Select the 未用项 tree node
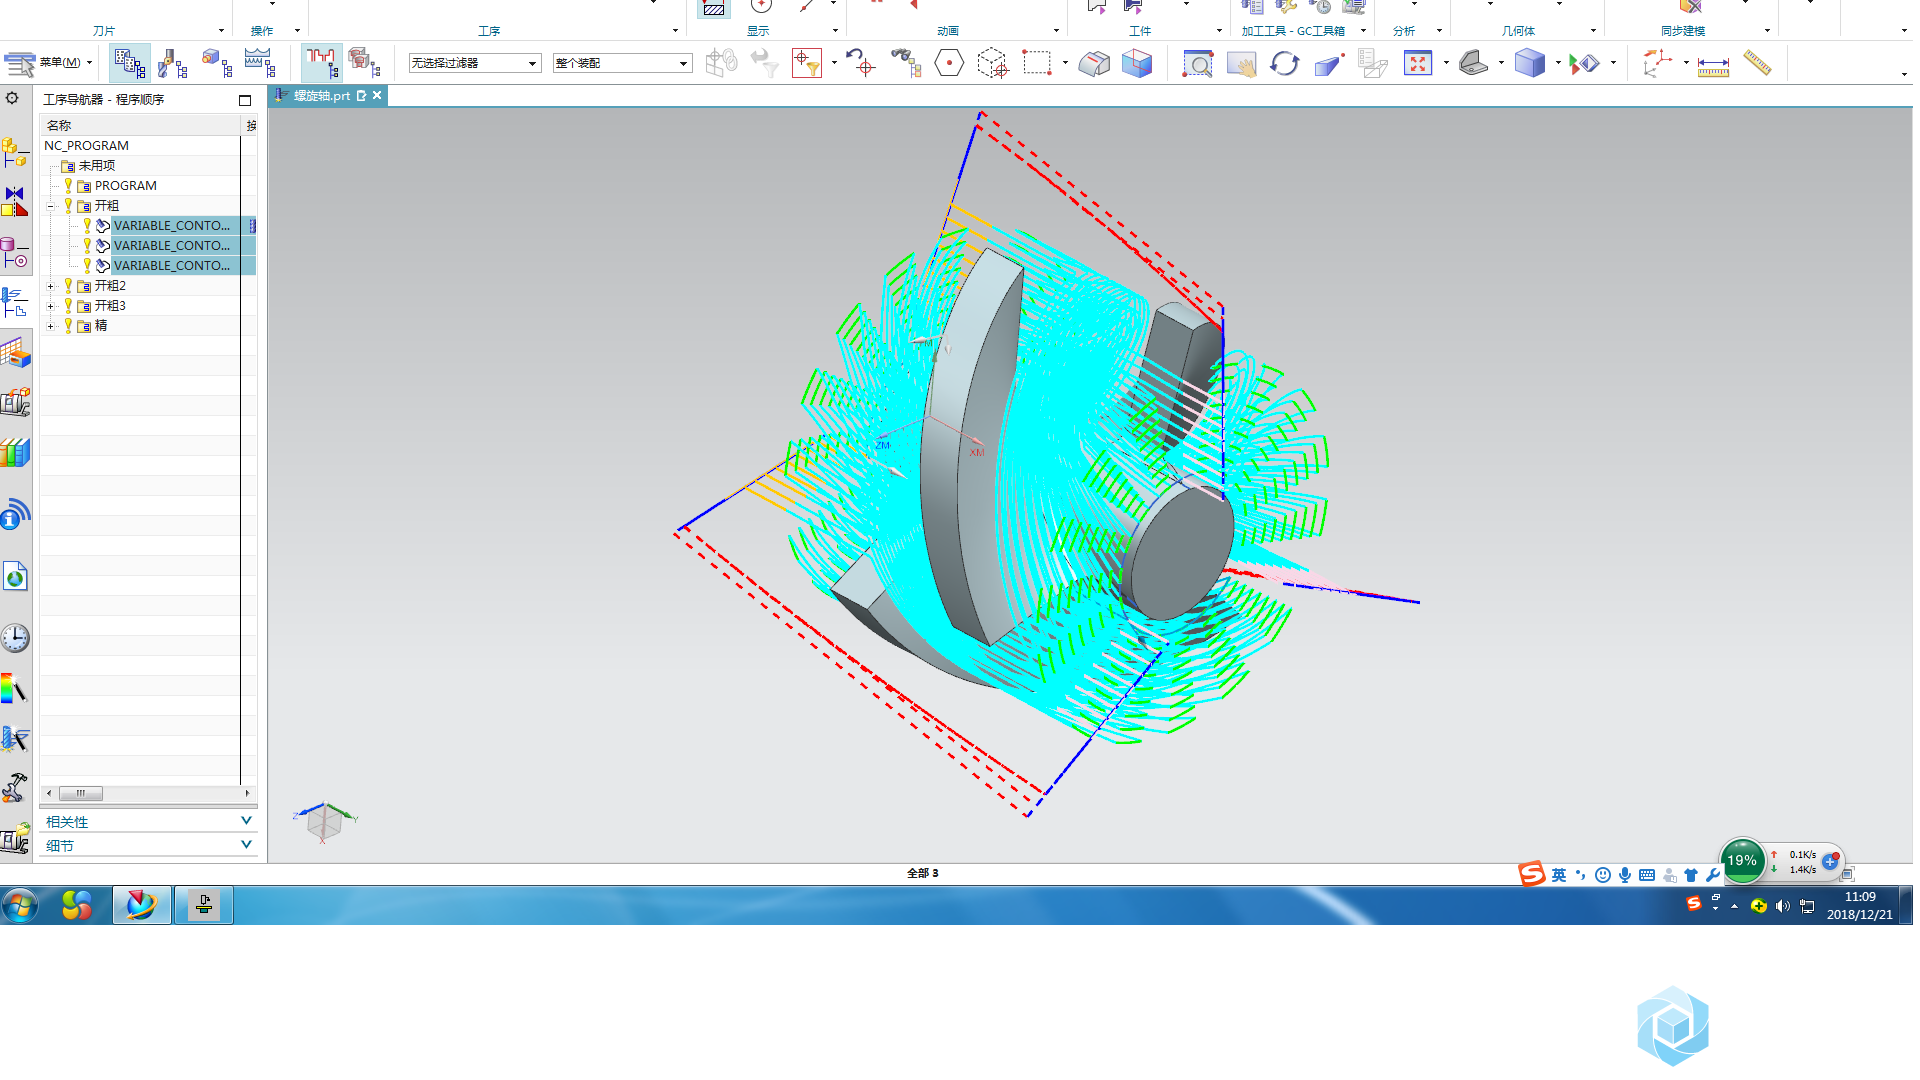Image resolution: width=1920 pixels, height=1080 pixels. pyautogui.click(x=96, y=166)
